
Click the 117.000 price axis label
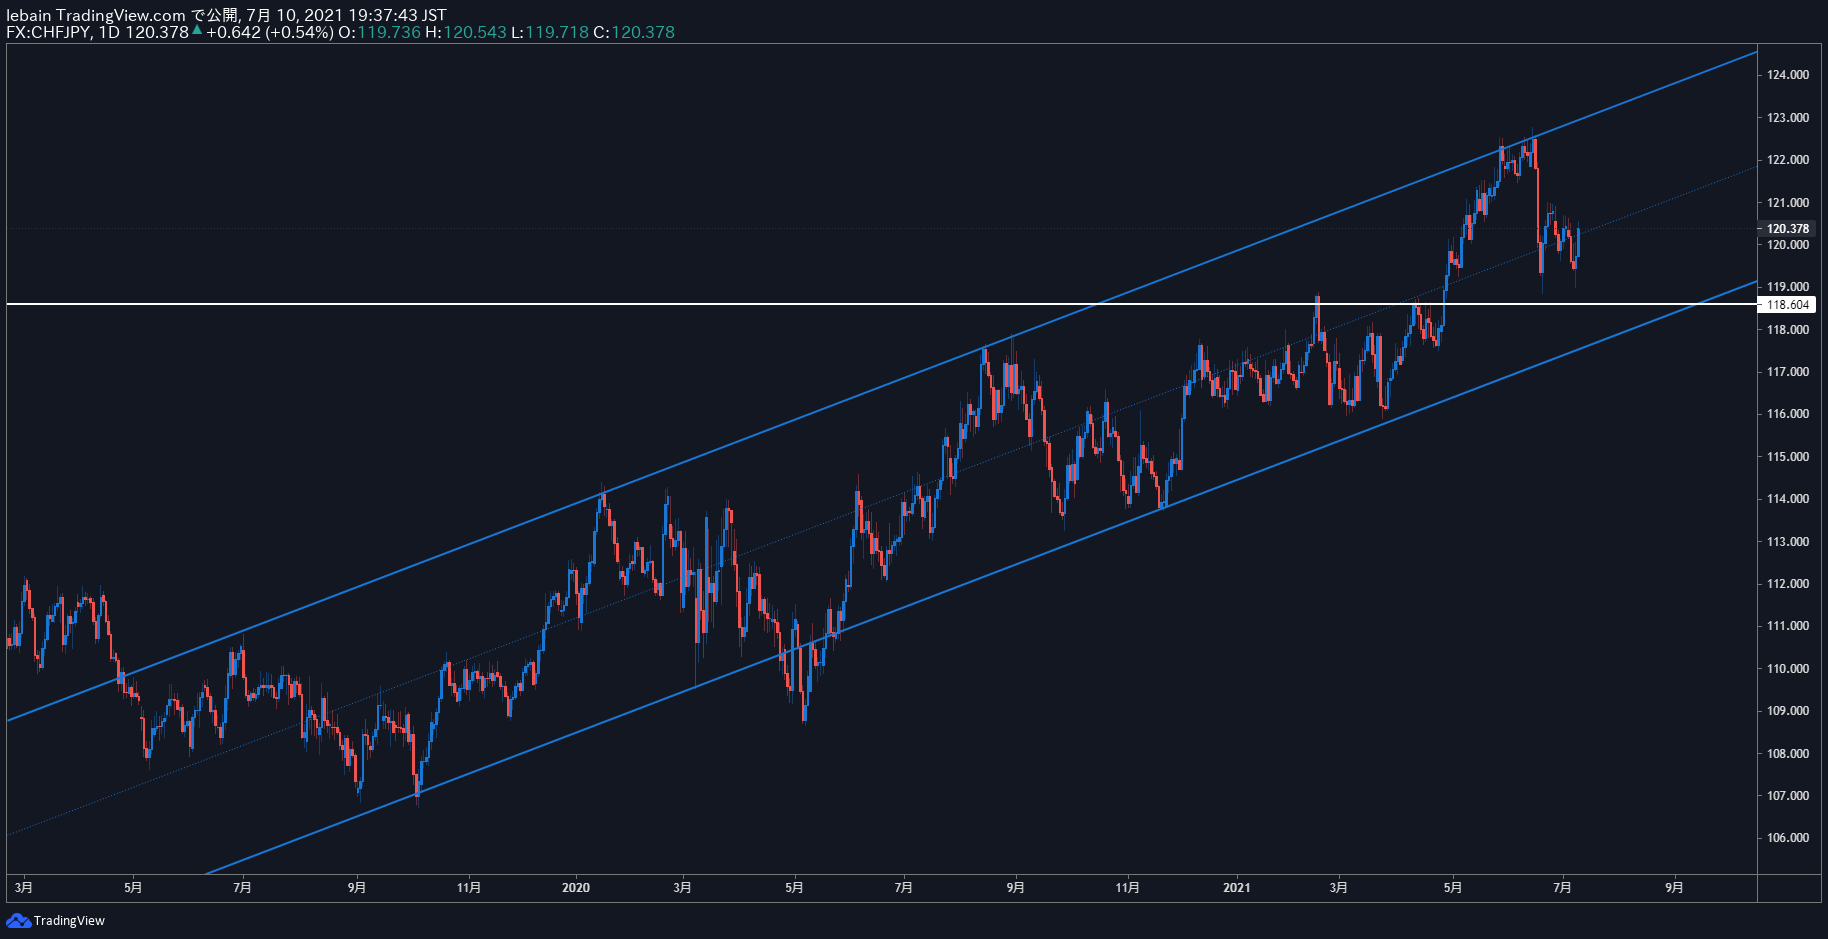click(1788, 372)
